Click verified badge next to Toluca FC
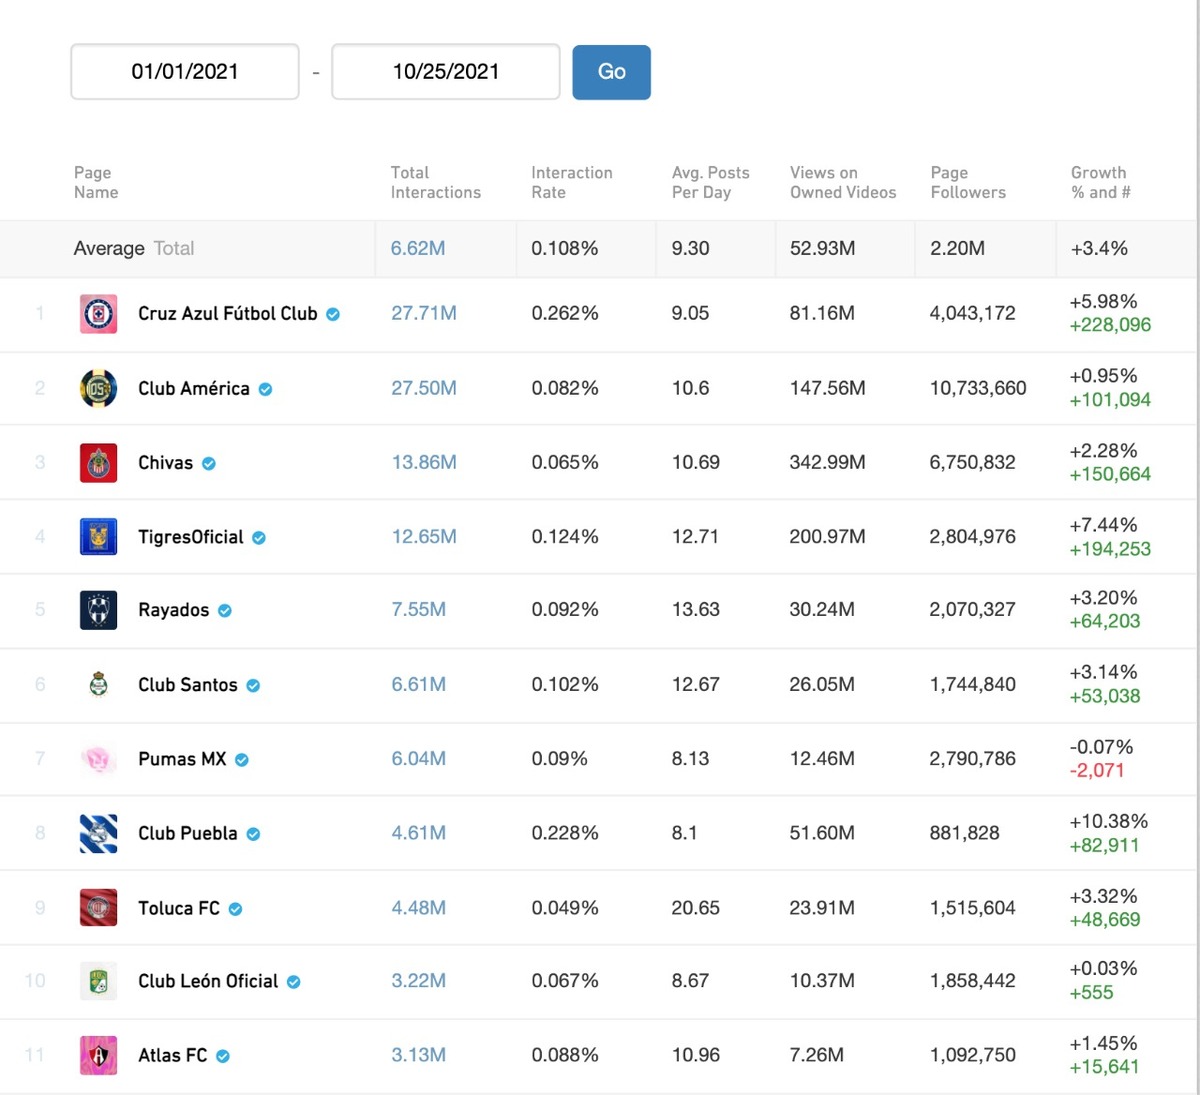Viewport: 1200px width, 1095px height. 235,909
